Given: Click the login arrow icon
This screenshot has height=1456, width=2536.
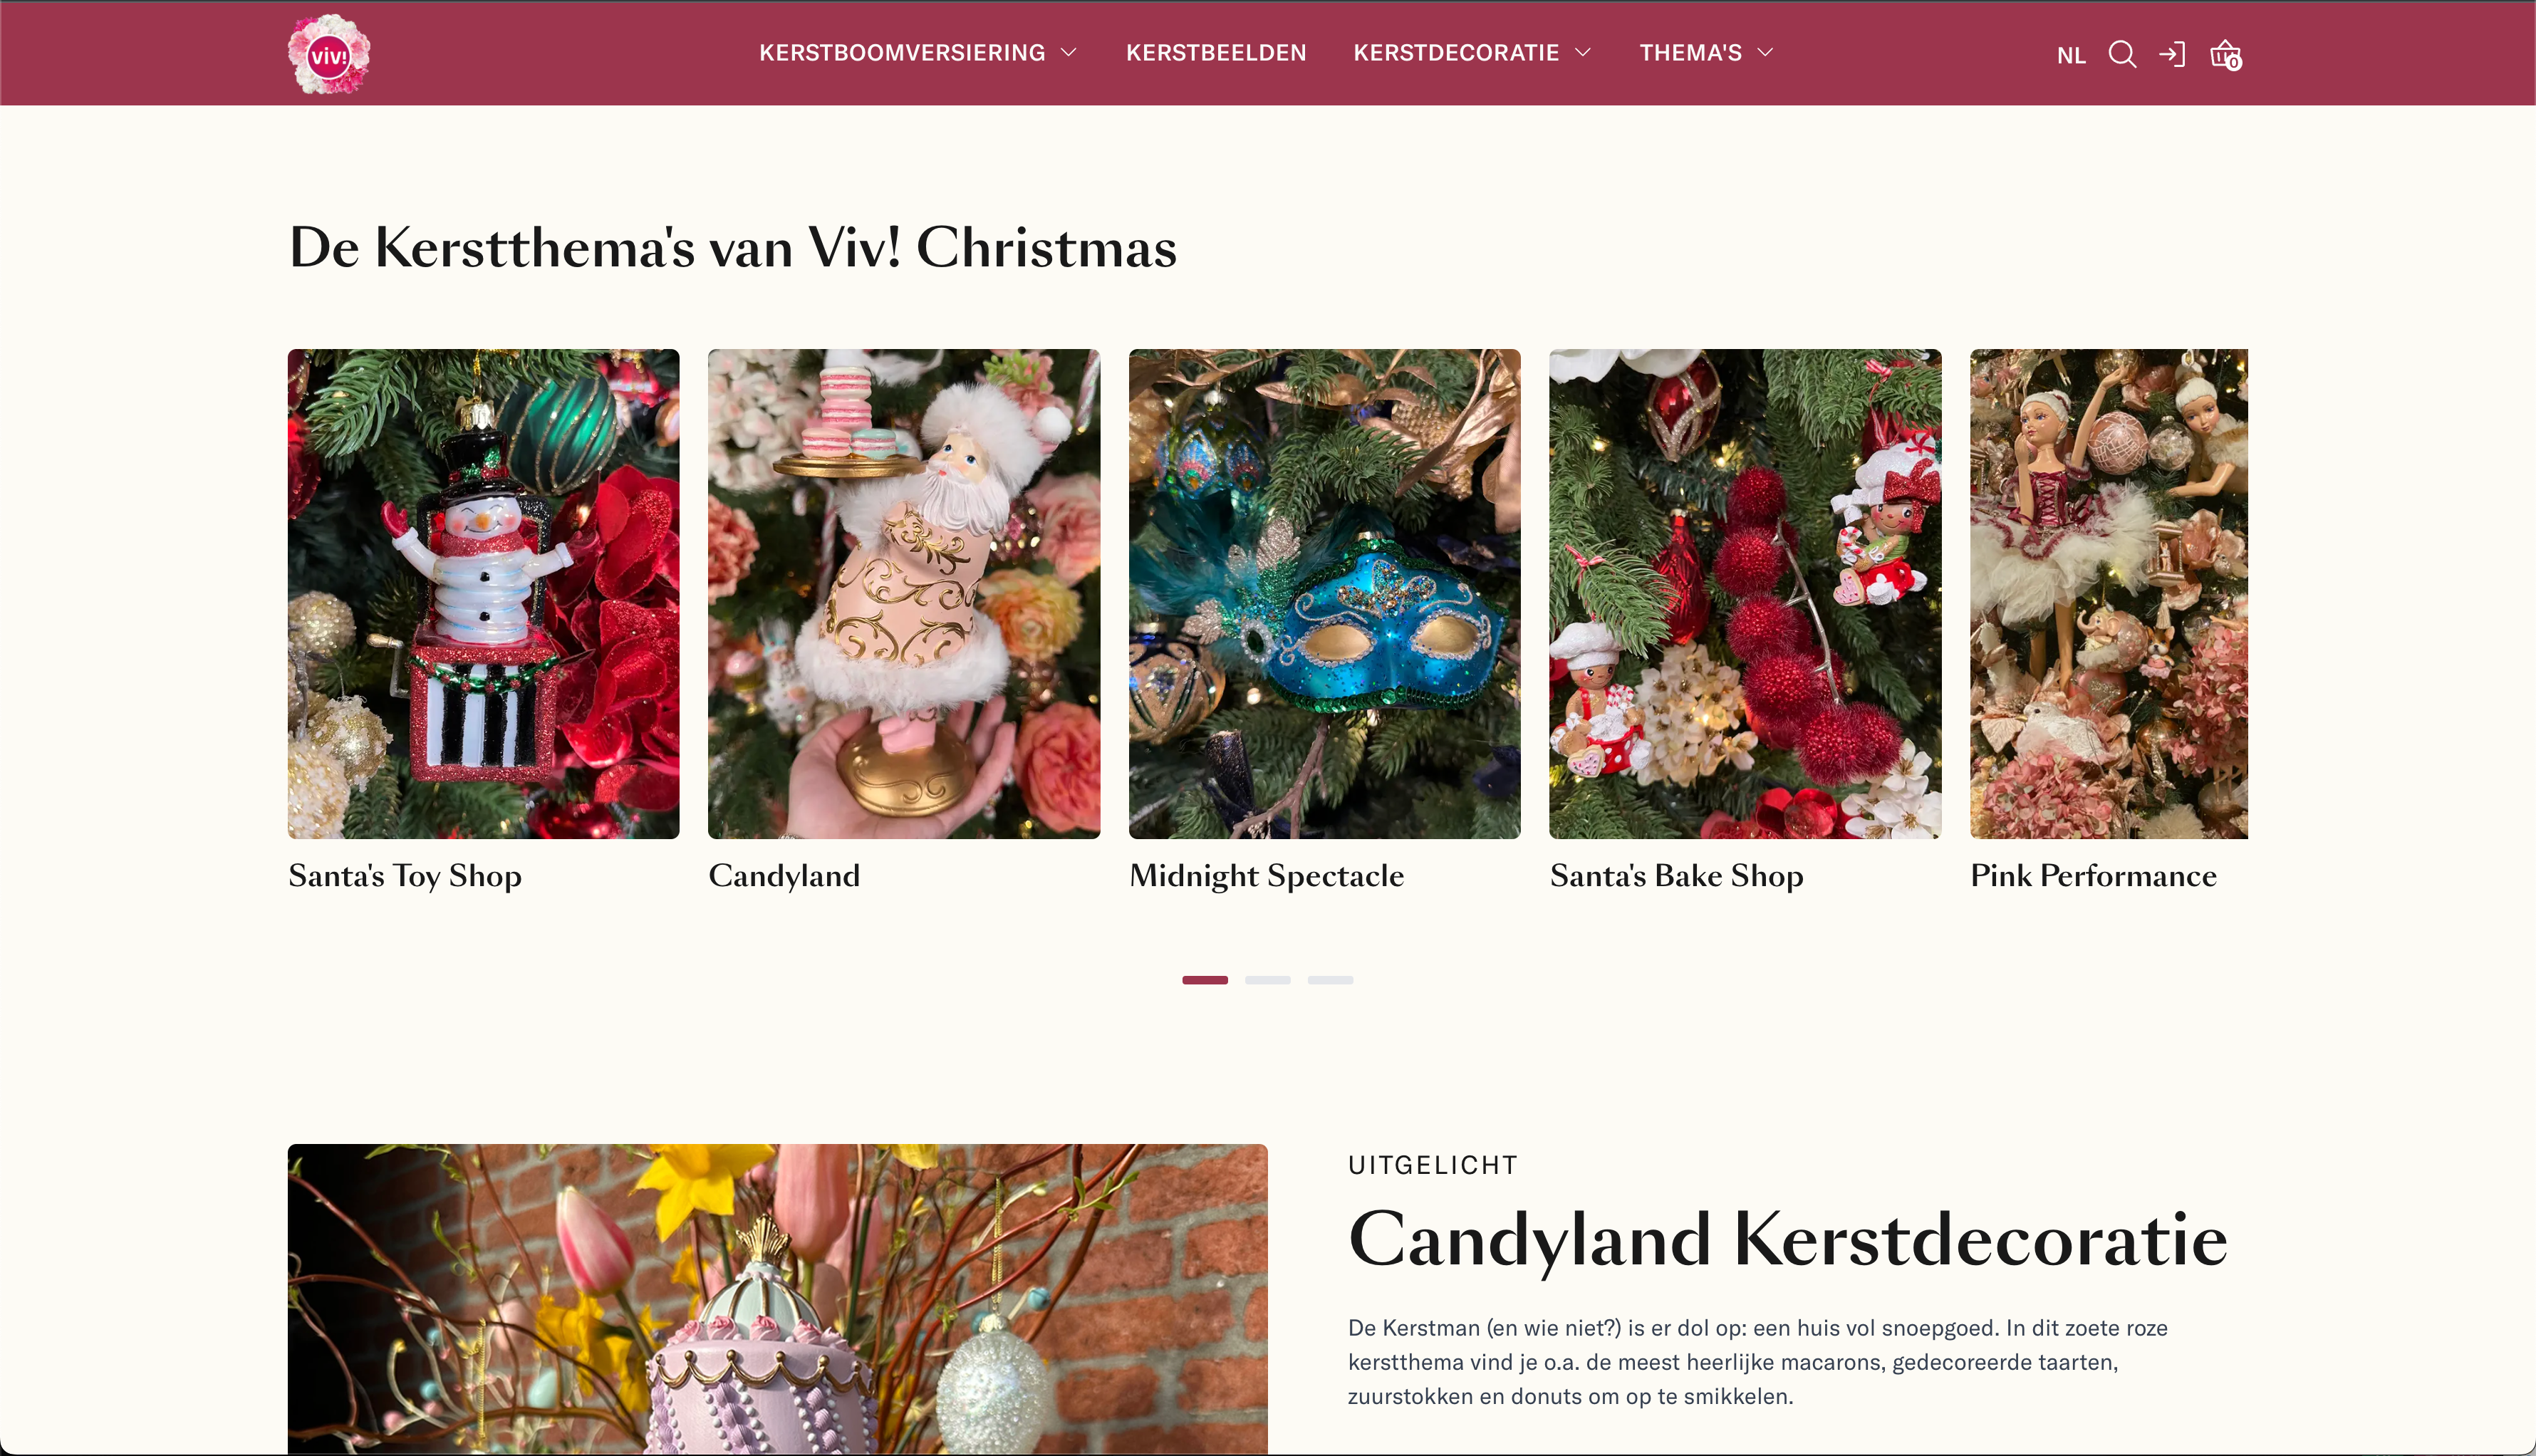Looking at the screenshot, I should pos(2172,54).
